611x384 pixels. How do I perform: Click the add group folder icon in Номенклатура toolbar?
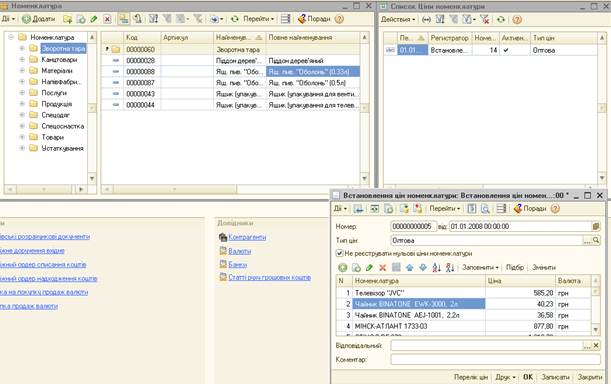click(x=67, y=19)
